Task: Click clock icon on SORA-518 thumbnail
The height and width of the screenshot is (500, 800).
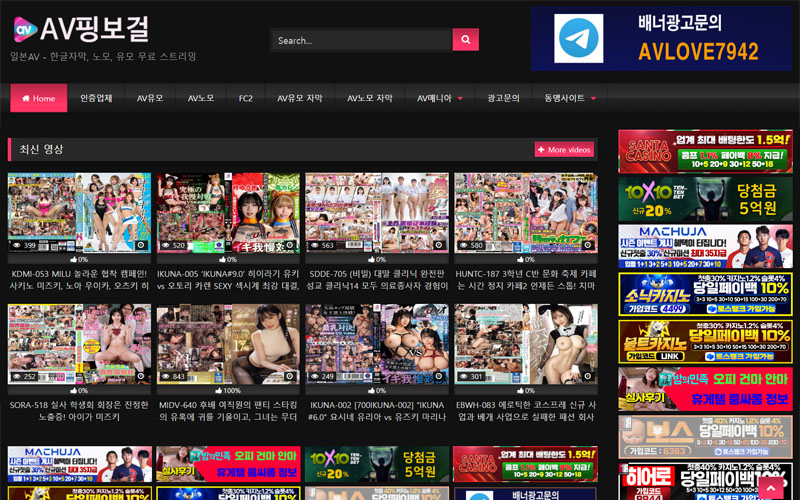Action: [141, 377]
